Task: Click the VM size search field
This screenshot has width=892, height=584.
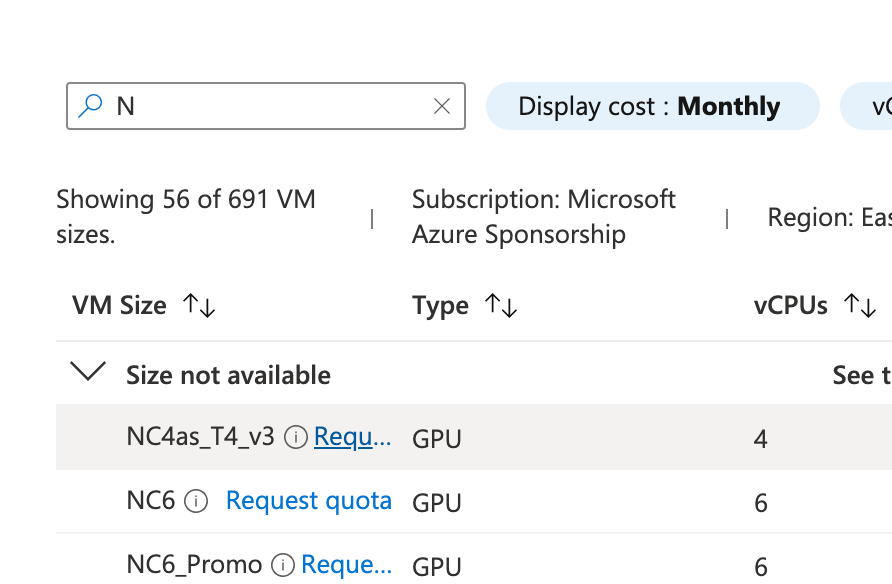Action: click(270, 106)
